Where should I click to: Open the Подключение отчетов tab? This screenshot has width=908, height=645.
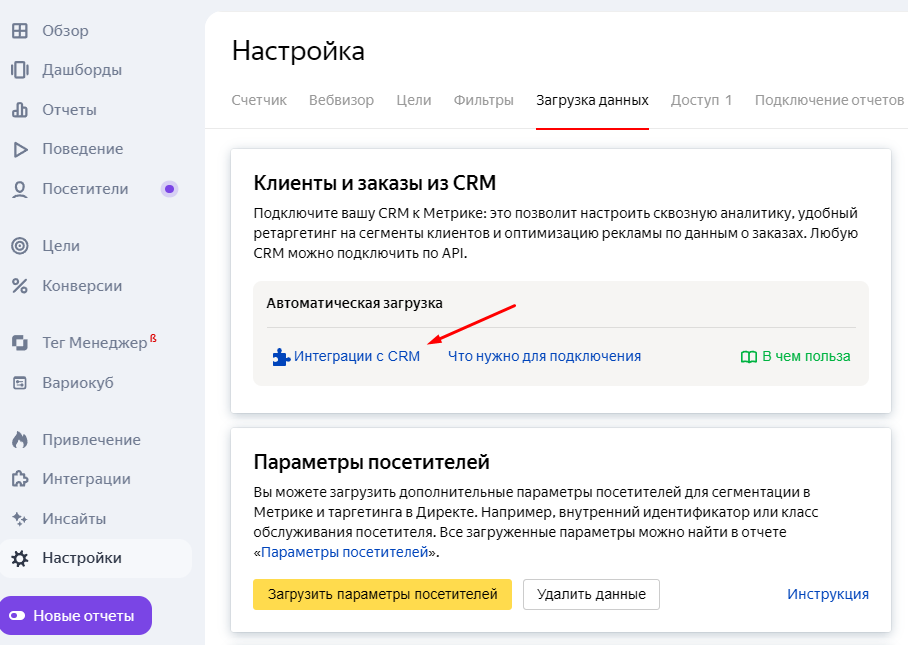(828, 100)
